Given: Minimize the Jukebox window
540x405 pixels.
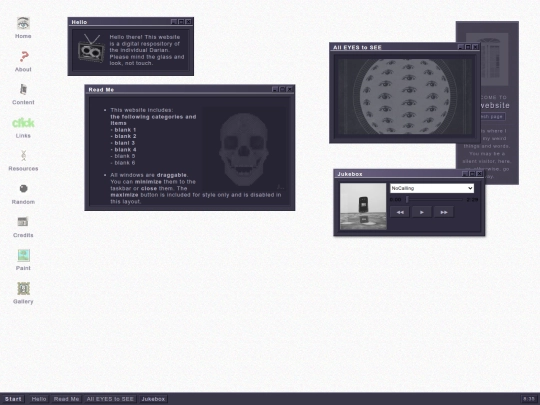Looking at the screenshot, I should pyautogui.click(x=465, y=174).
